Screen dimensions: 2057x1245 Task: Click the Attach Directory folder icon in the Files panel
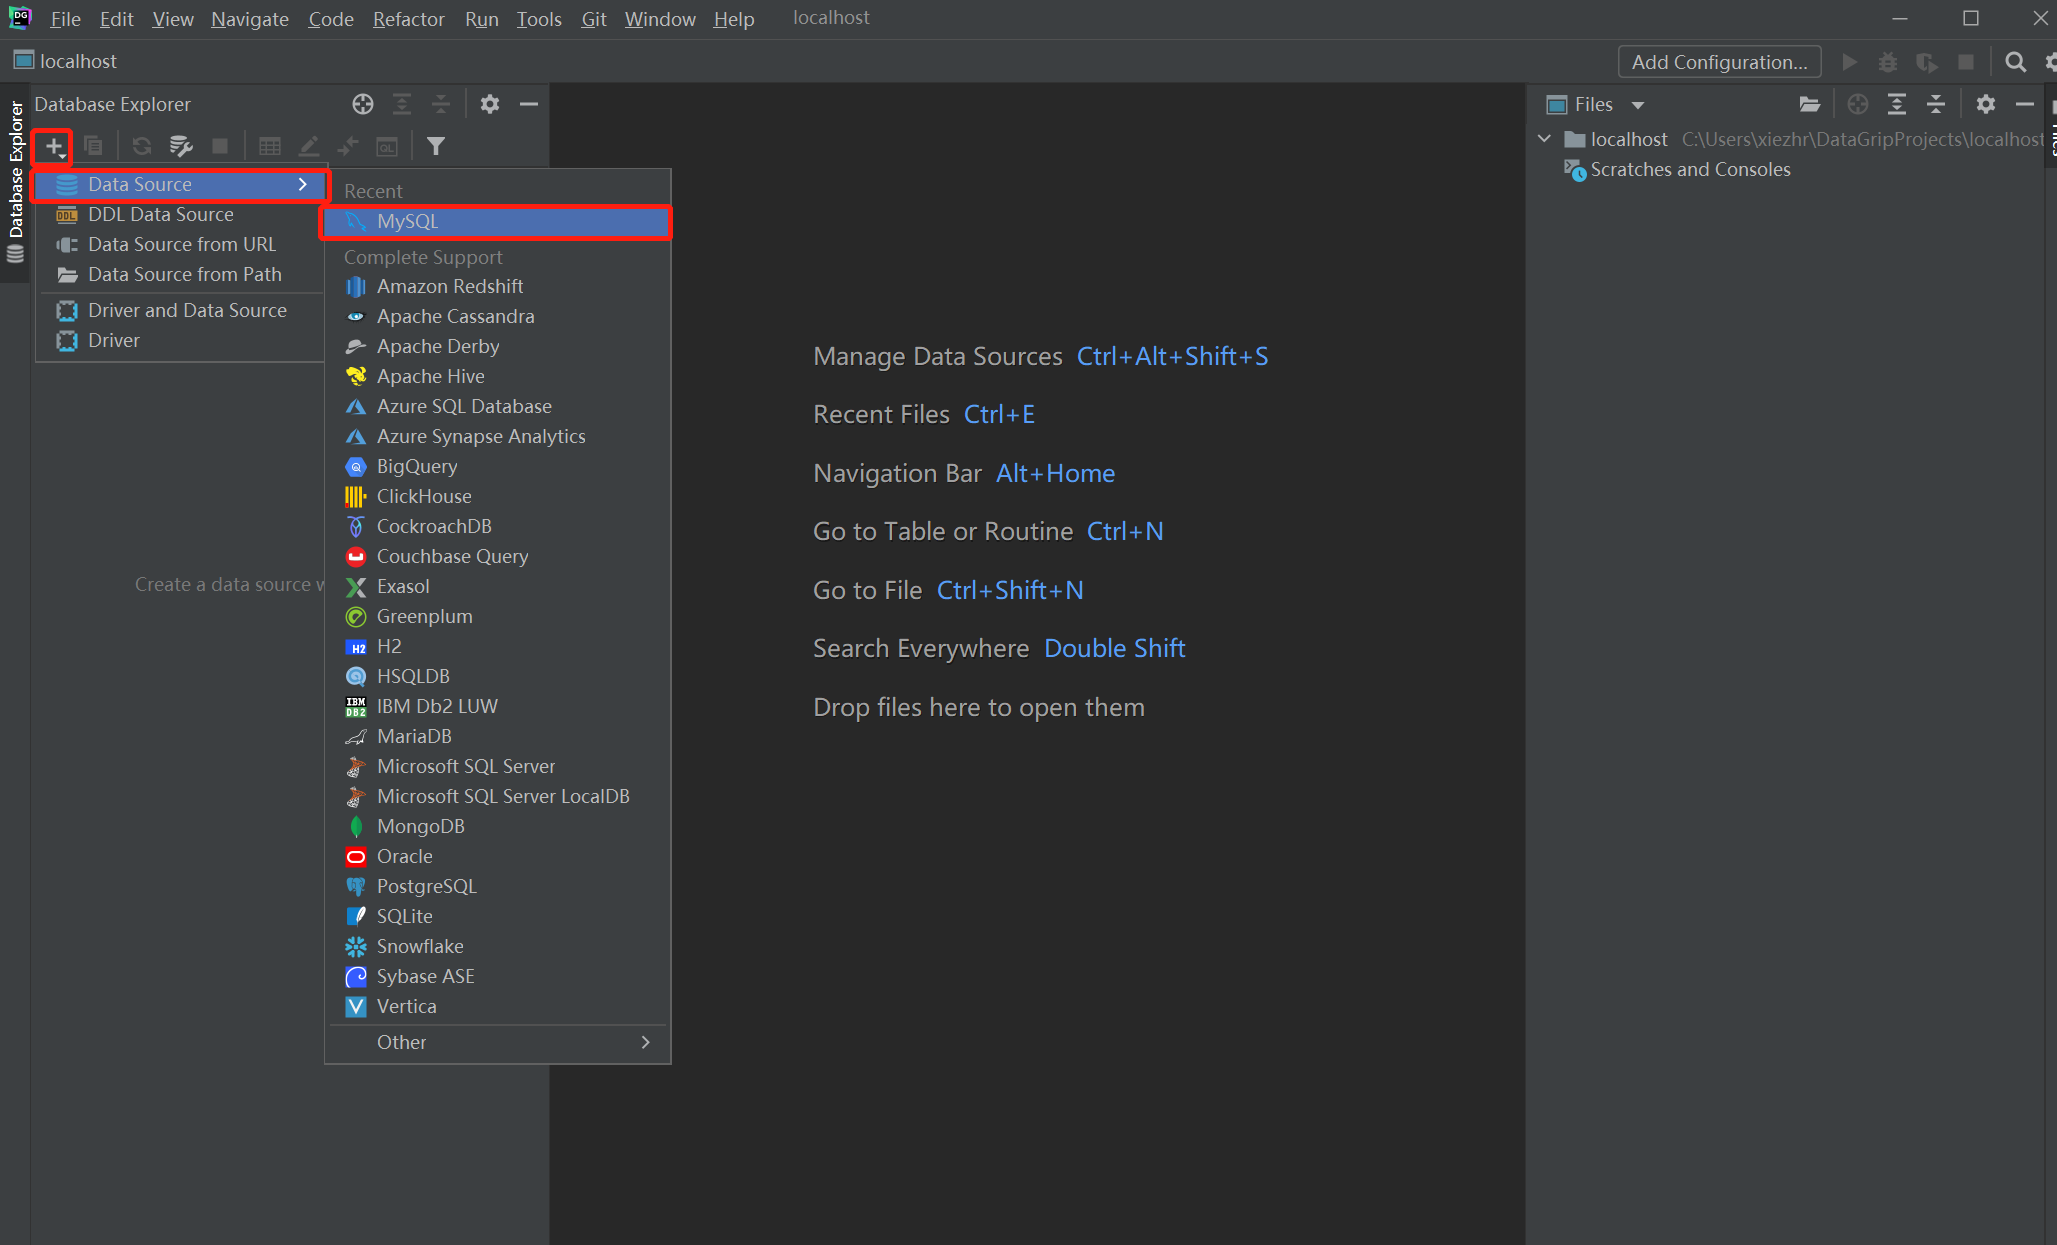click(1809, 104)
